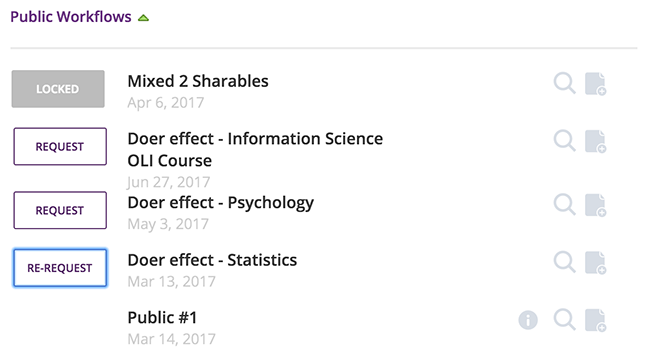Image resolution: width=650 pixels, height=362 pixels.
Task: Click the LOCKED button for Mixed 2 Sharables
Action: [x=58, y=89]
